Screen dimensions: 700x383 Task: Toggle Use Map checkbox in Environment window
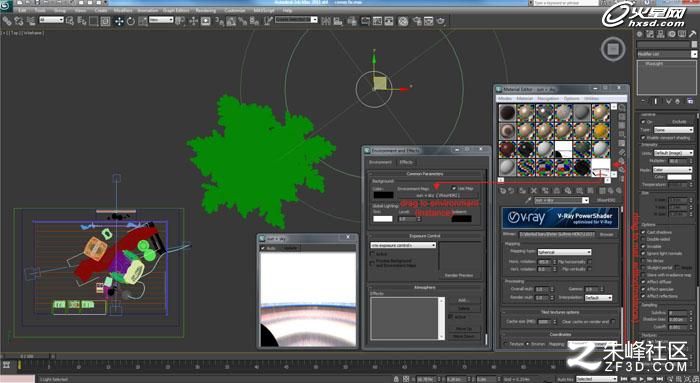454,188
